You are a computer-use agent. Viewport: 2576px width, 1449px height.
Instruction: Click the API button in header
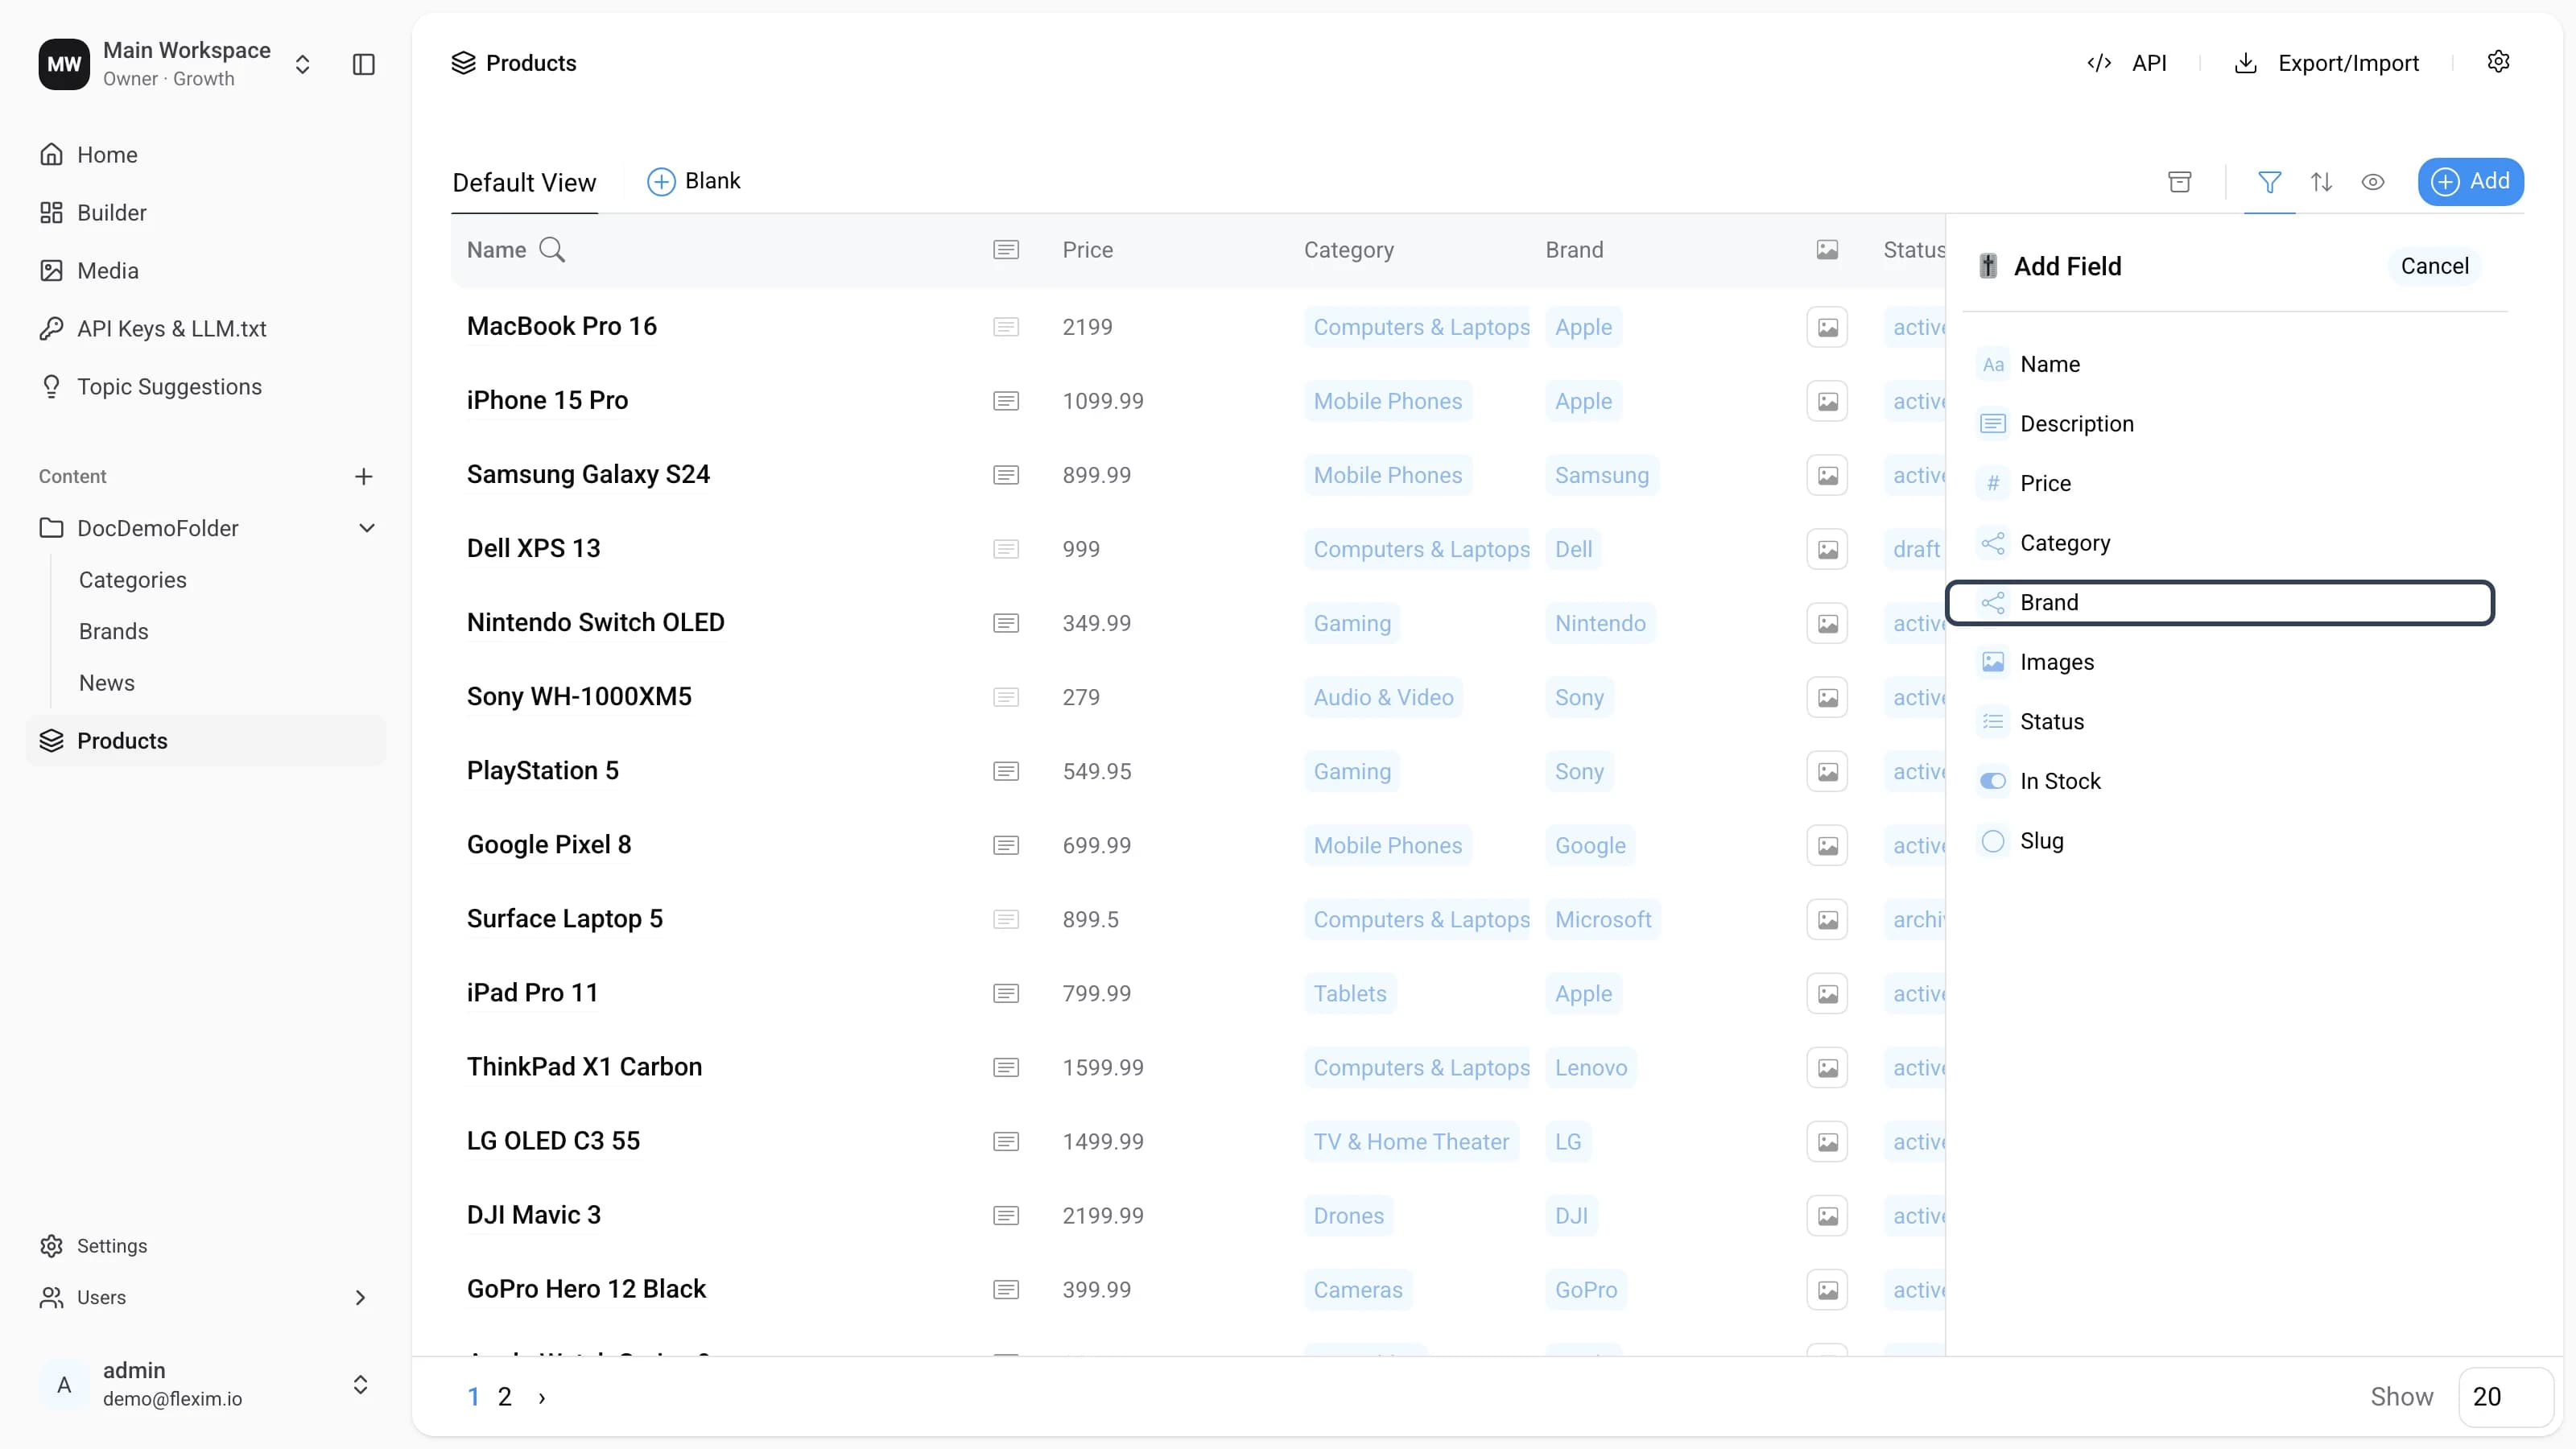(x=2126, y=63)
